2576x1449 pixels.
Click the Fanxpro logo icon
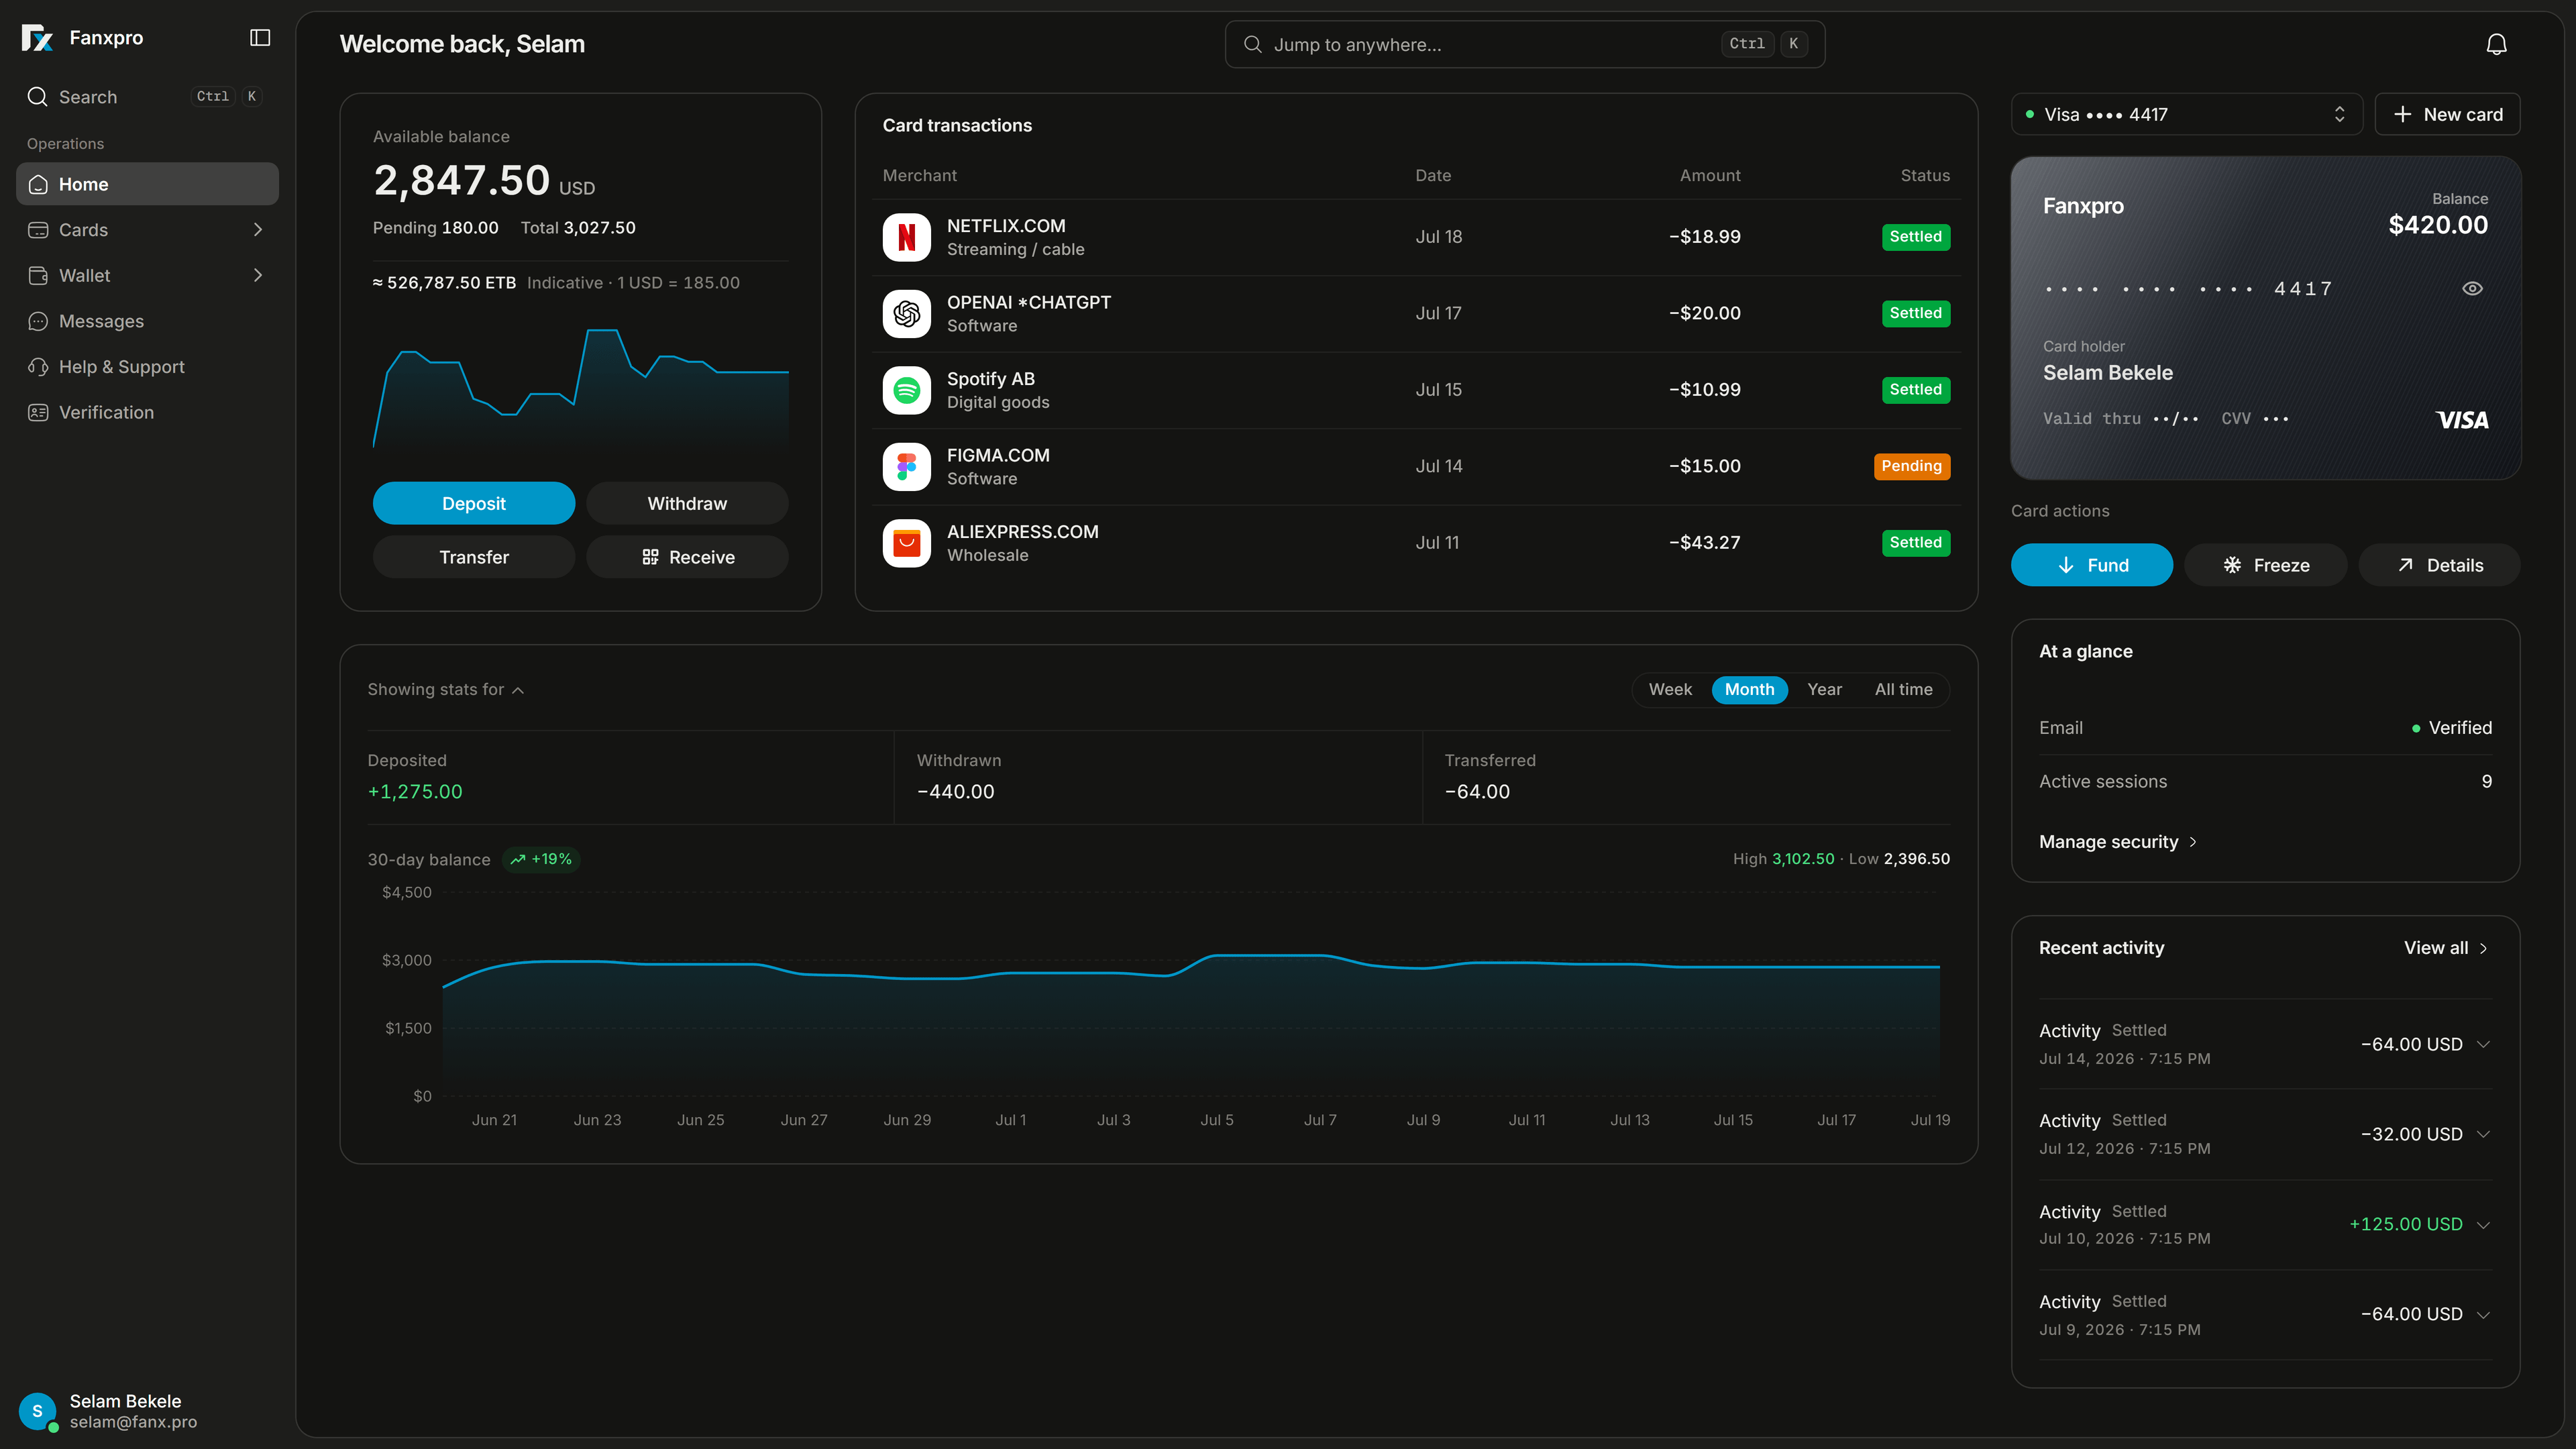(x=37, y=38)
